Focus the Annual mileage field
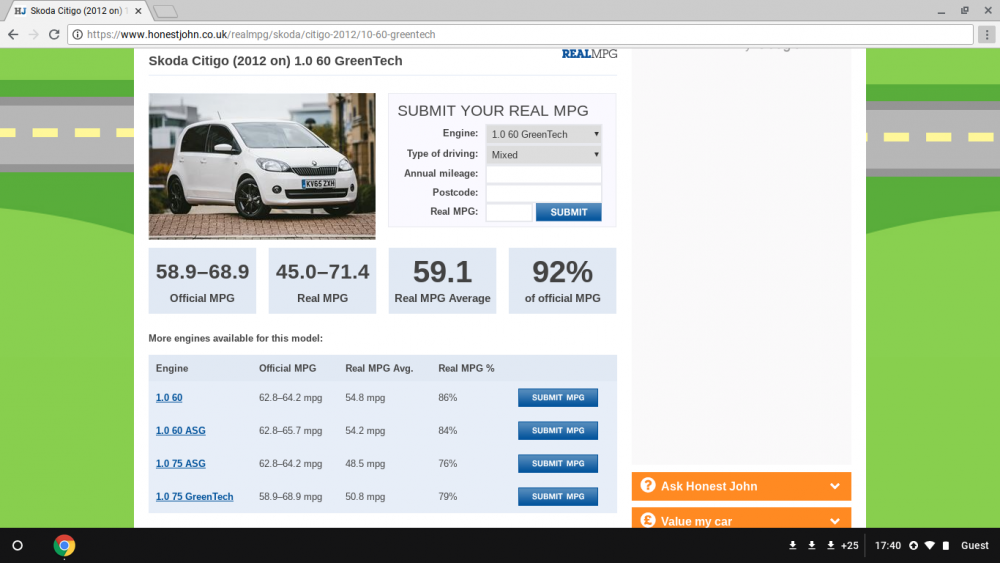 point(543,173)
